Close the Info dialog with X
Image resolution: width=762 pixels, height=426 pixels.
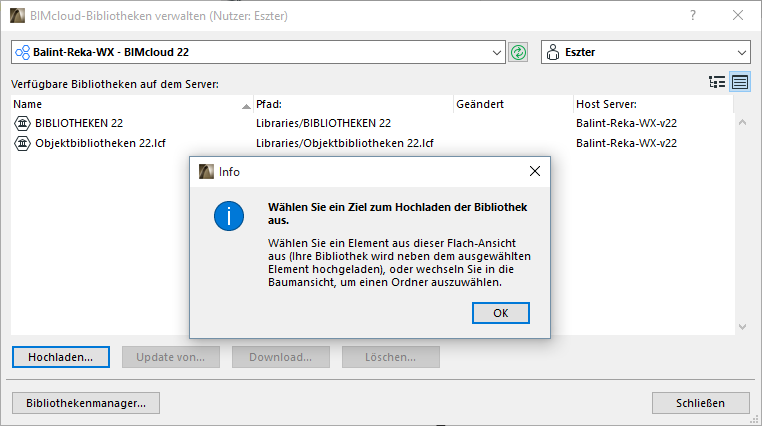(535, 171)
